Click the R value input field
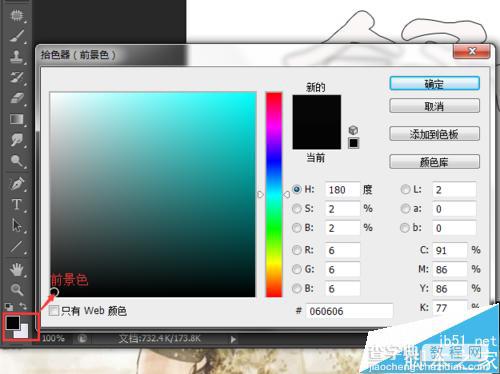The height and width of the screenshot is (374, 500). [342, 250]
